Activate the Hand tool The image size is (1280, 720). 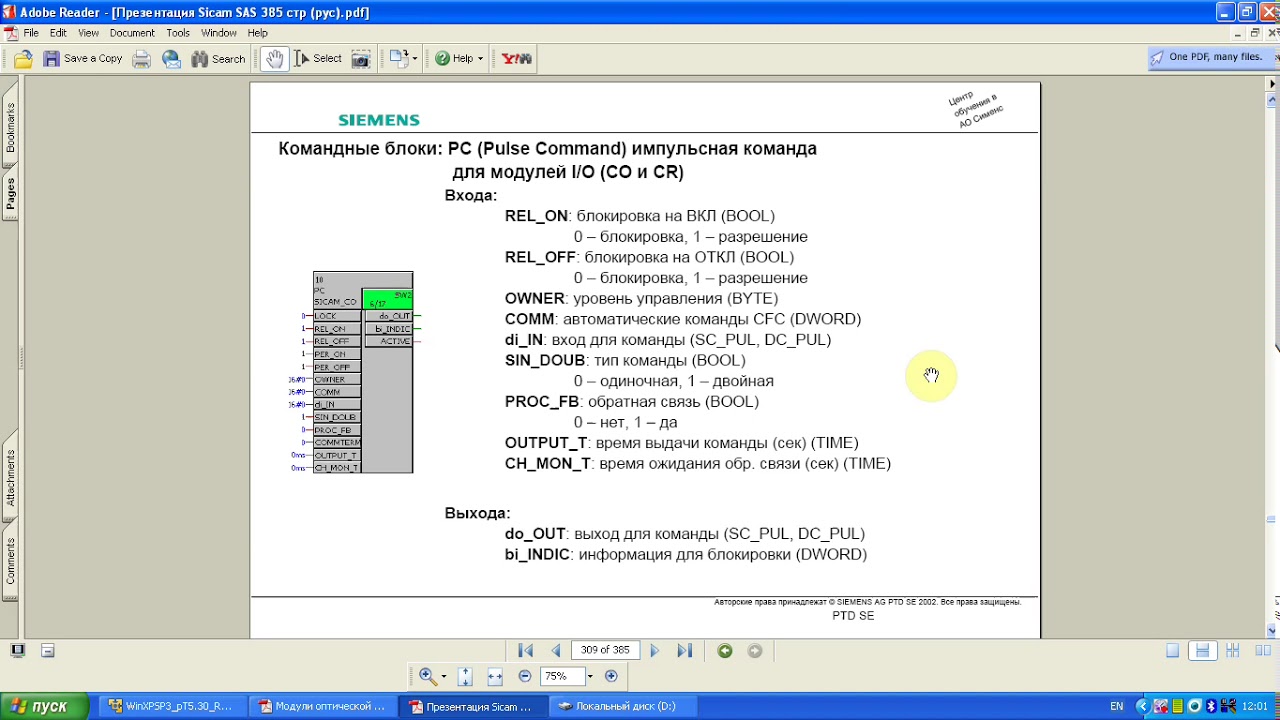coord(274,59)
